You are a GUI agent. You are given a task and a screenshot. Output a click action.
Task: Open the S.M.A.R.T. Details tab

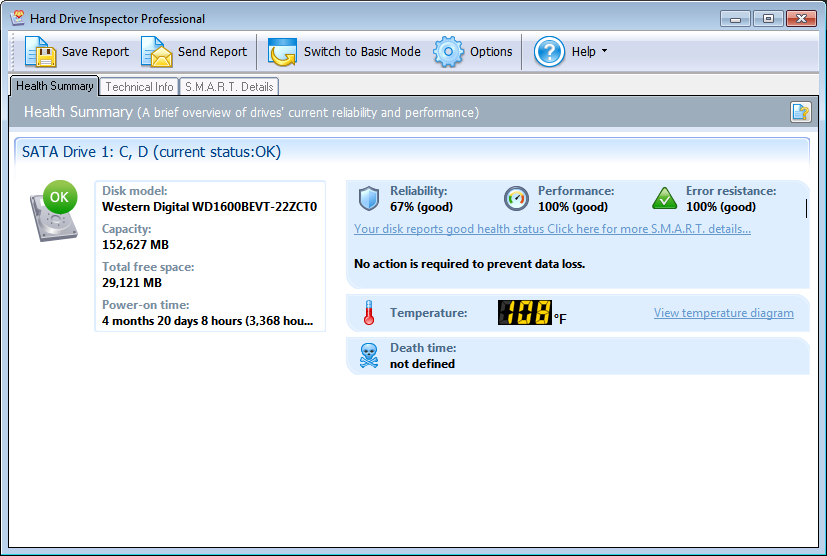click(x=229, y=87)
